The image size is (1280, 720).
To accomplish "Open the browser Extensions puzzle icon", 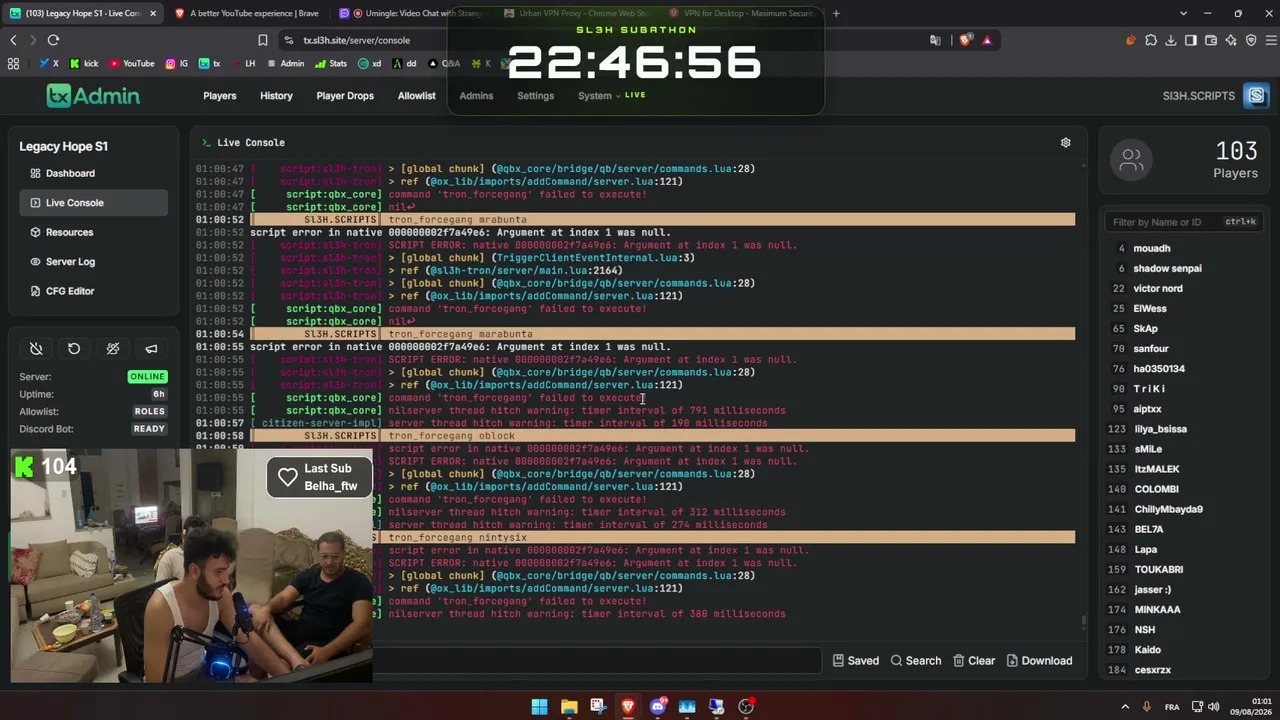I will pos(1151,40).
